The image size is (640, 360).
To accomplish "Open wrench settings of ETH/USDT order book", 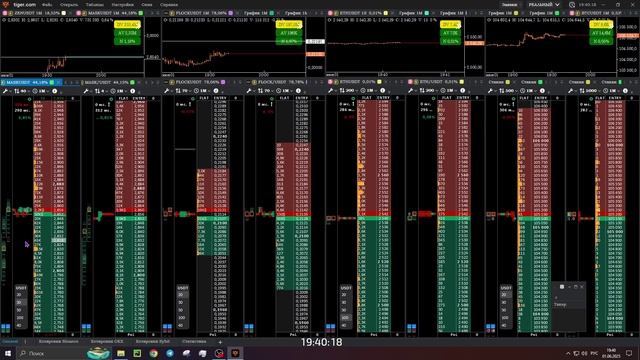I will [411, 91].
